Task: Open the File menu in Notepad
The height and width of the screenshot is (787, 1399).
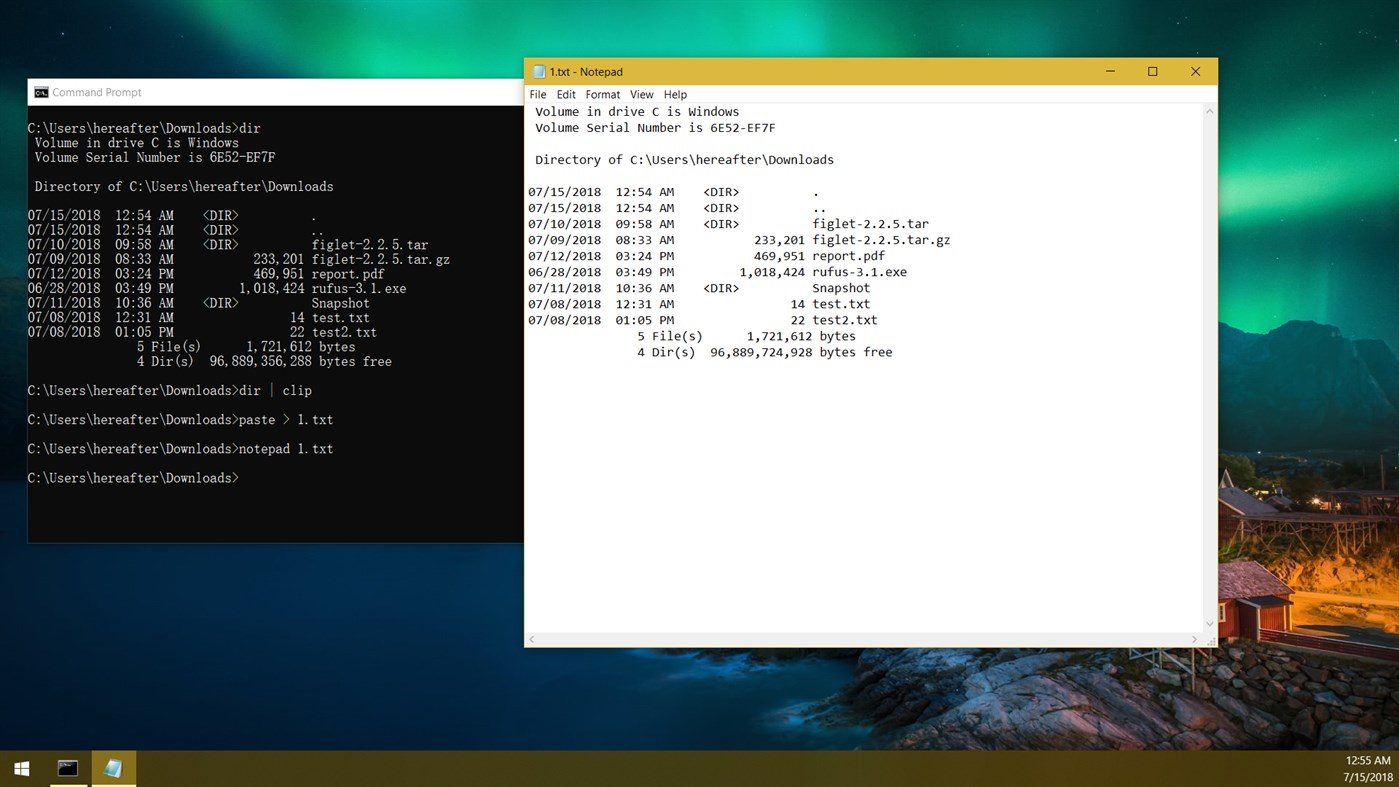Action: 538,94
